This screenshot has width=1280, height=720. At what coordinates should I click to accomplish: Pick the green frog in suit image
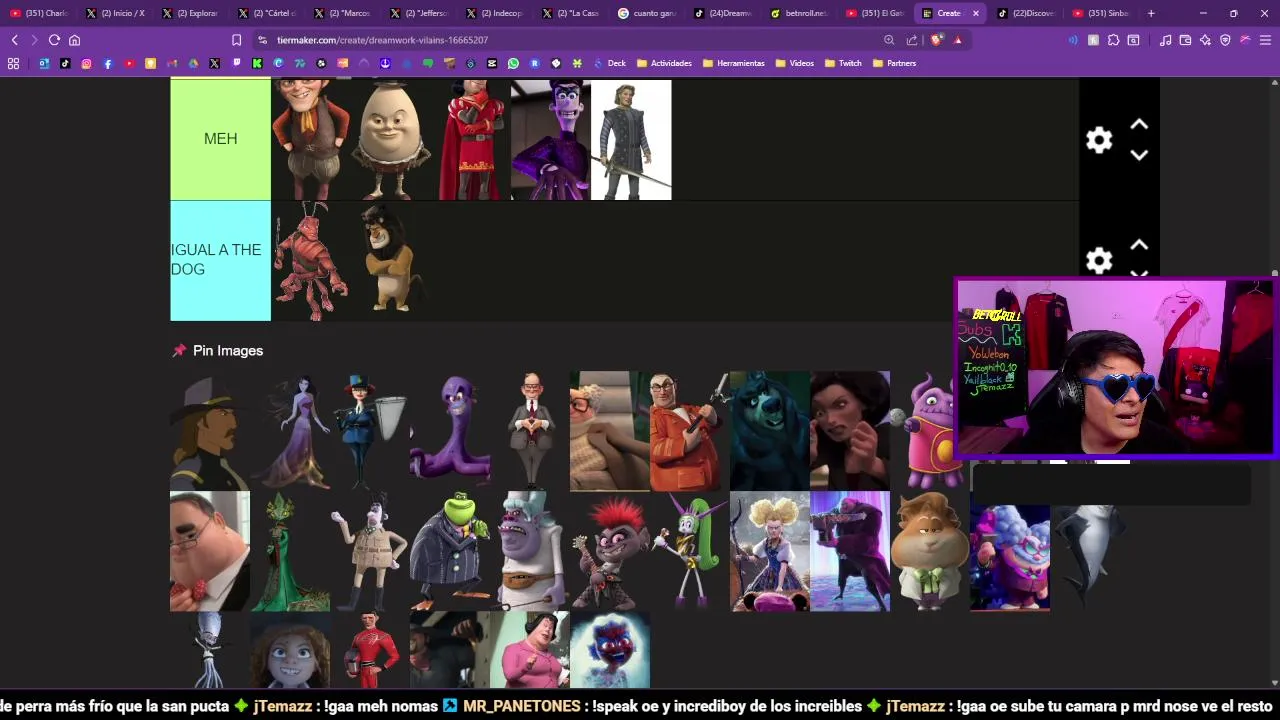450,551
